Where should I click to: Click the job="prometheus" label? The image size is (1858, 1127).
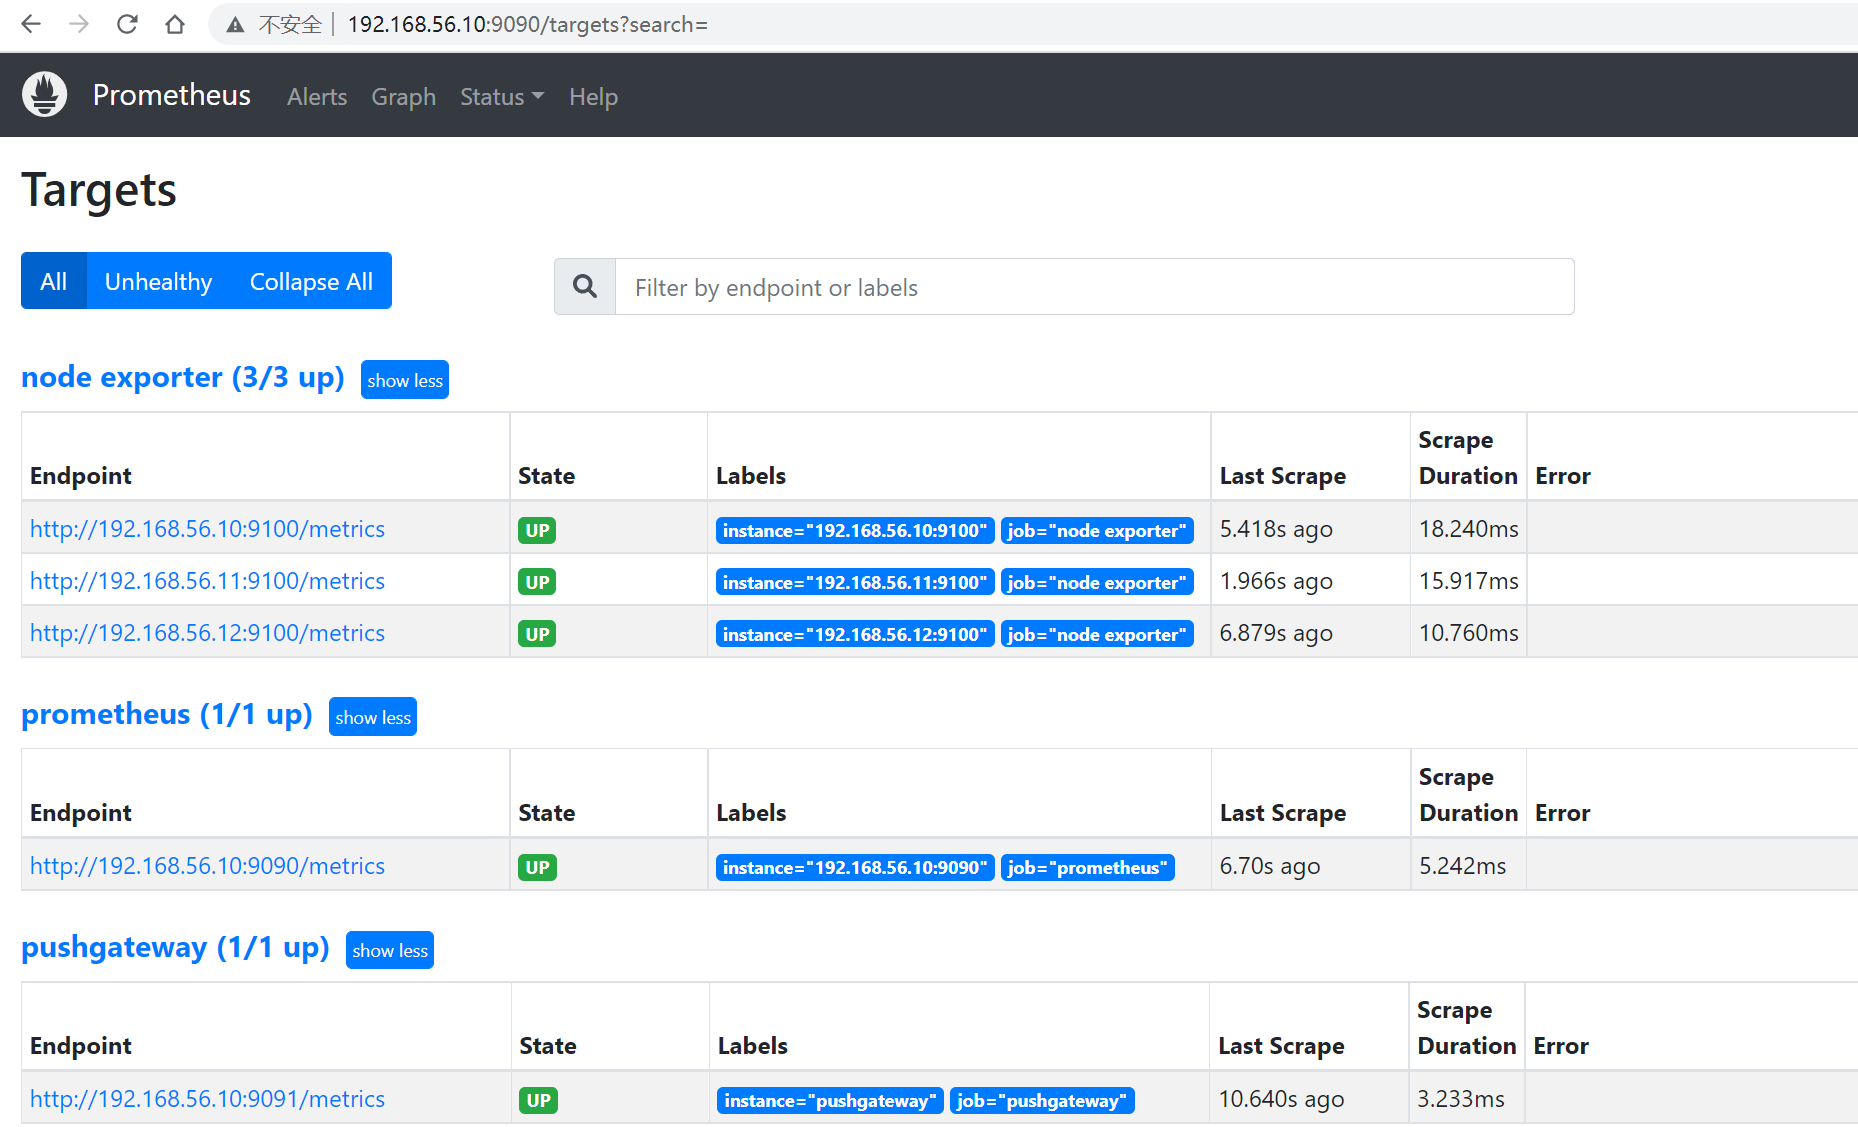coord(1088,867)
